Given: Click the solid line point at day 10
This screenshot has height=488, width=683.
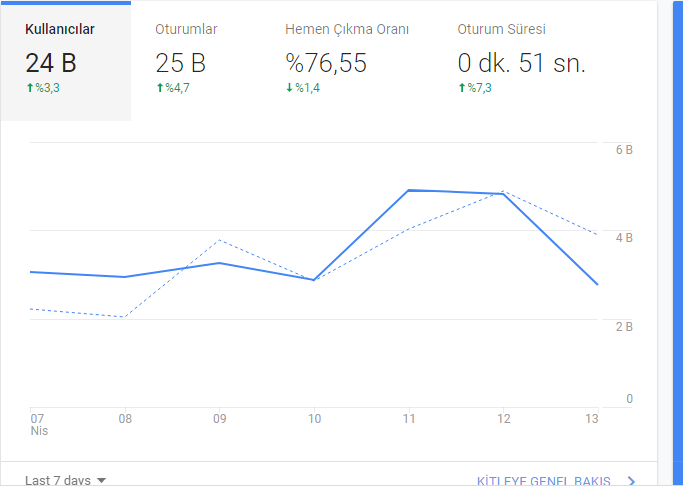Looking at the screenshot, I should (314, 280).
